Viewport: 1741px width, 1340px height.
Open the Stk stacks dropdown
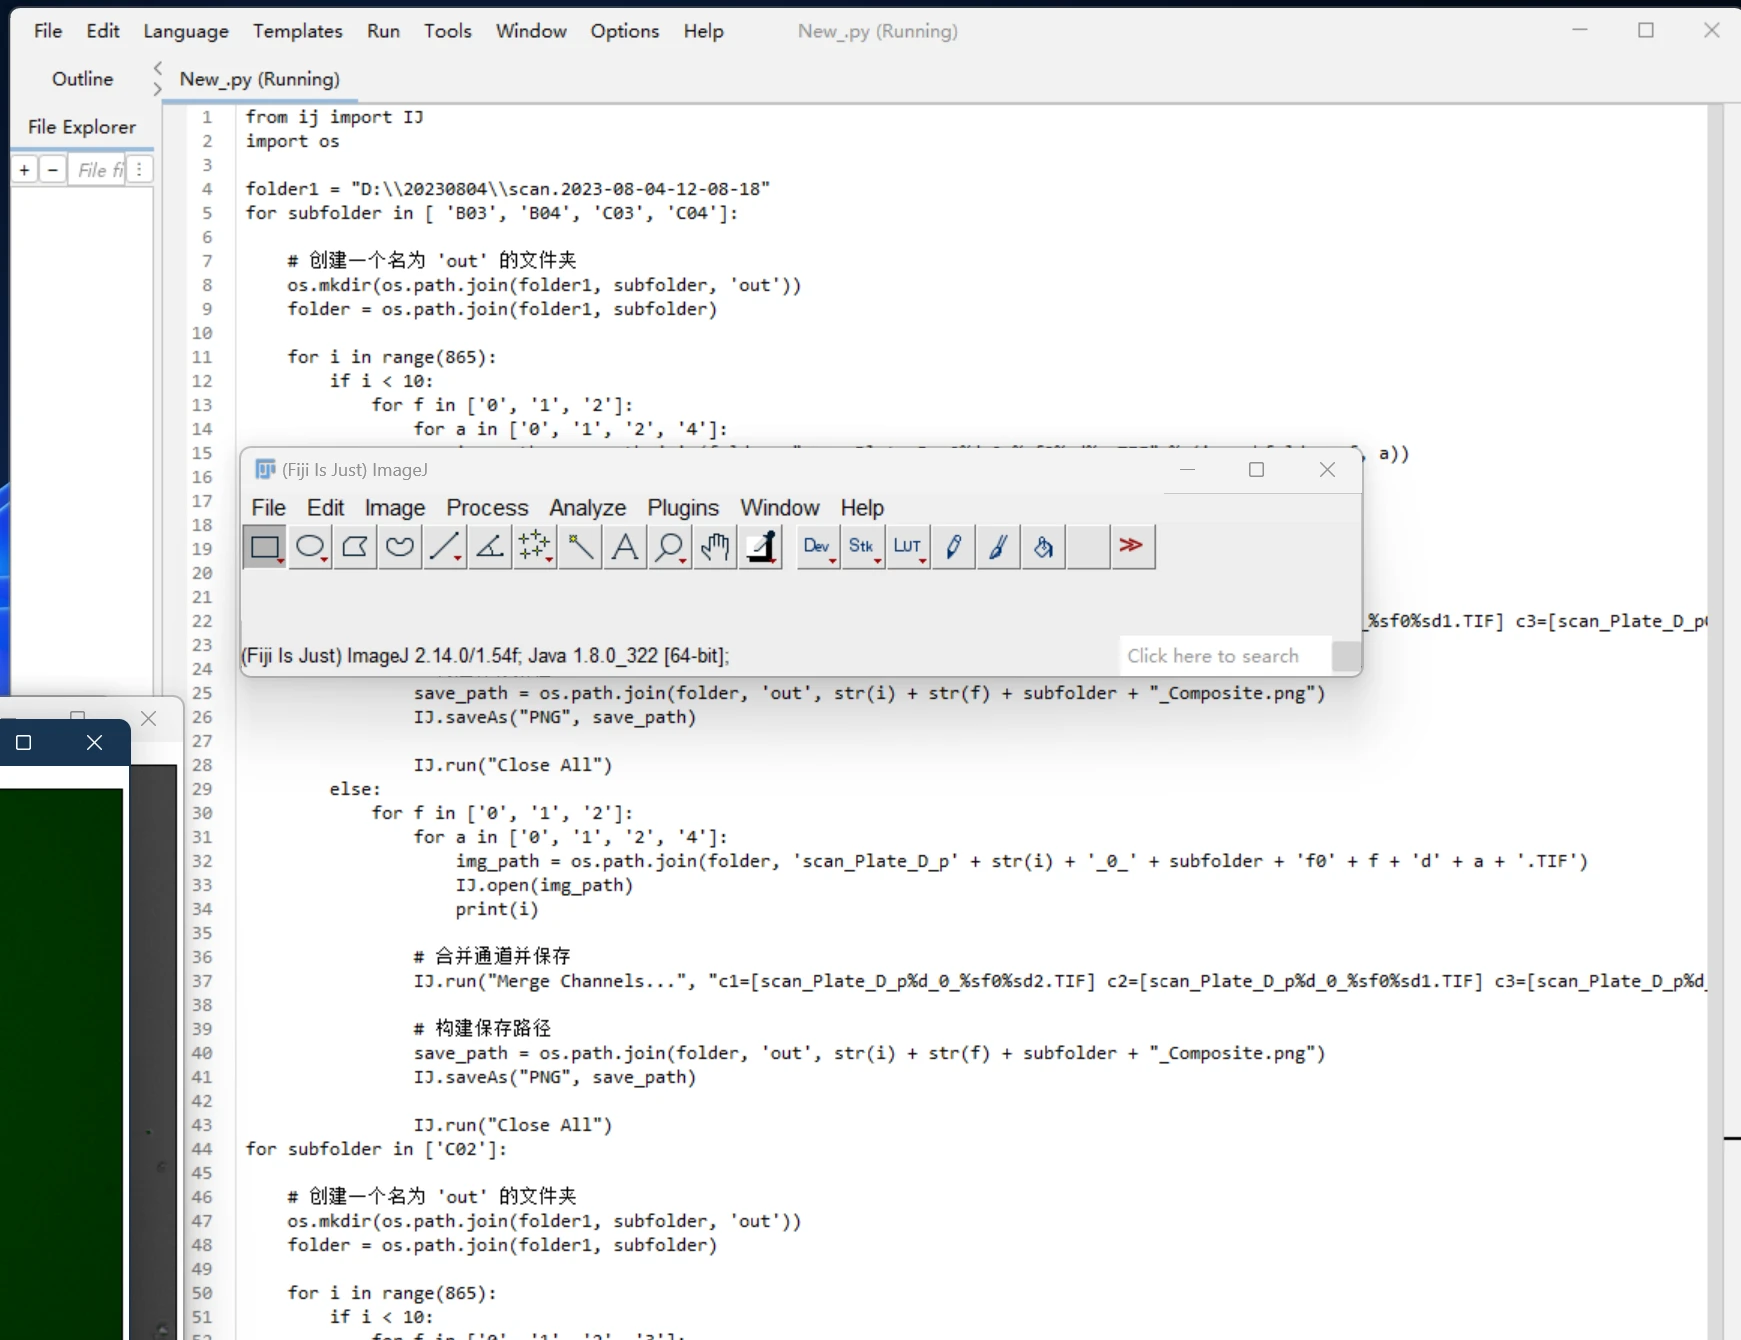(862, 547)
